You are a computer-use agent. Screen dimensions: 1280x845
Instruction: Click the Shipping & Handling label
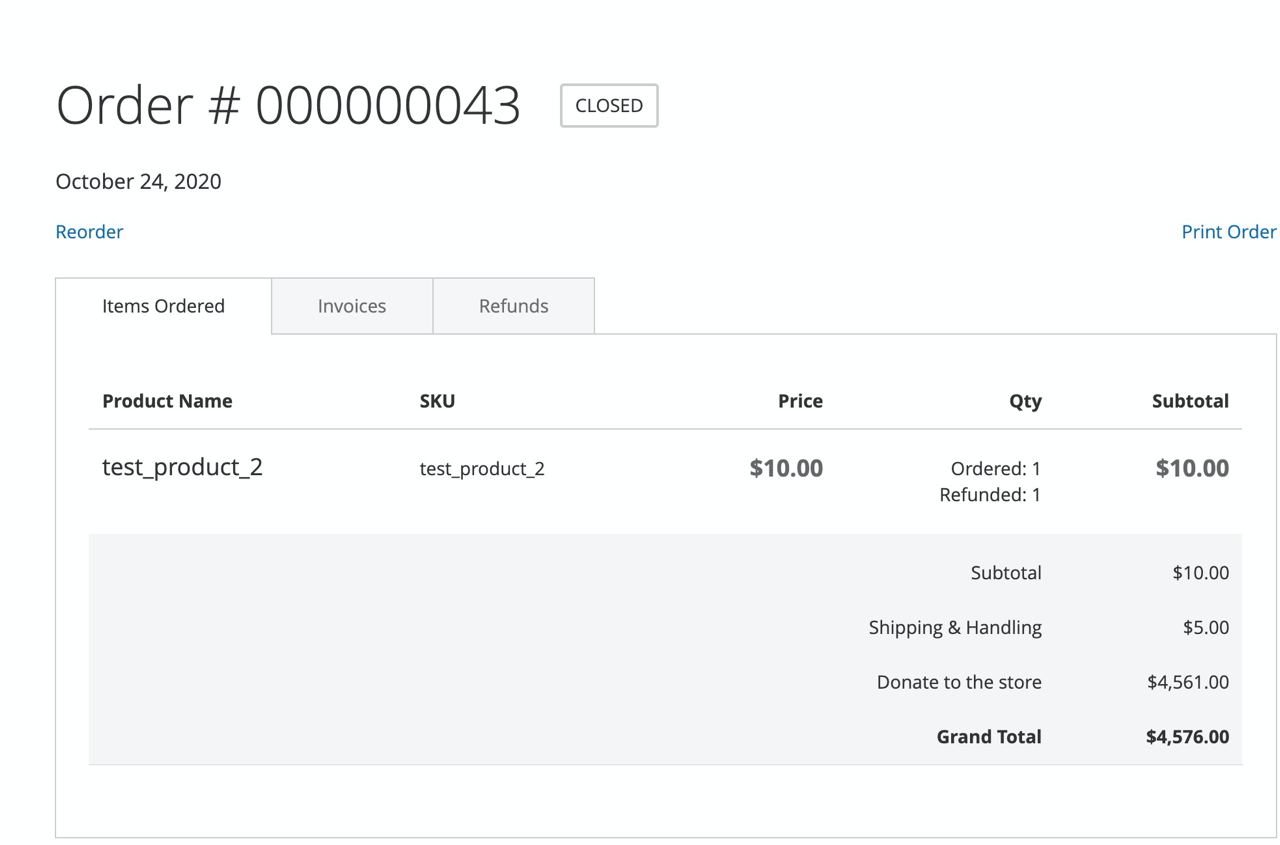click(955, 628)
